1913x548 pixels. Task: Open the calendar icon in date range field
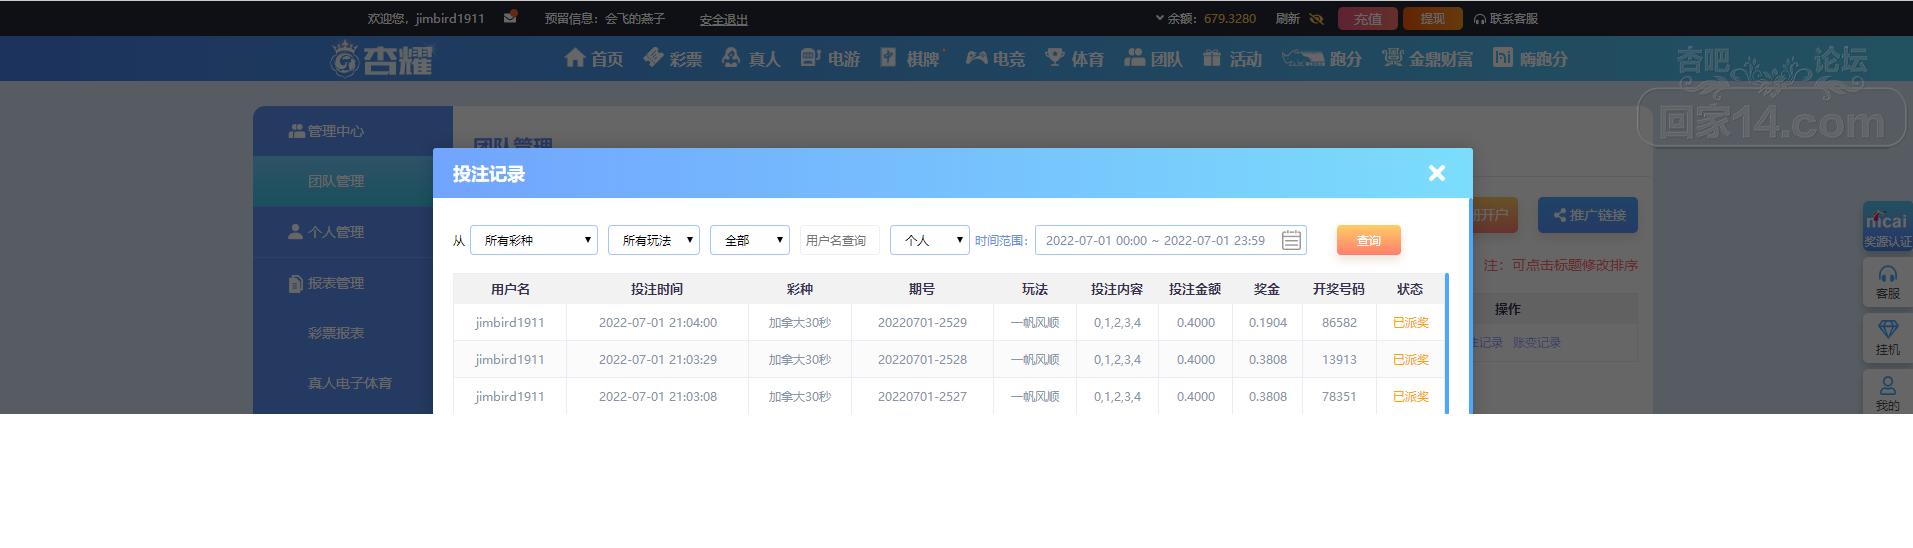pyautogui.click(x=1291, y=240)
